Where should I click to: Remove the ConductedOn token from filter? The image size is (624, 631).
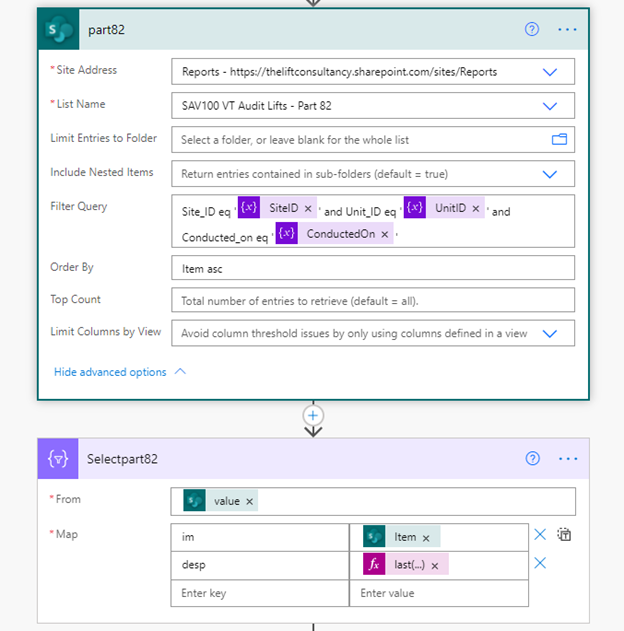point(384,234)
